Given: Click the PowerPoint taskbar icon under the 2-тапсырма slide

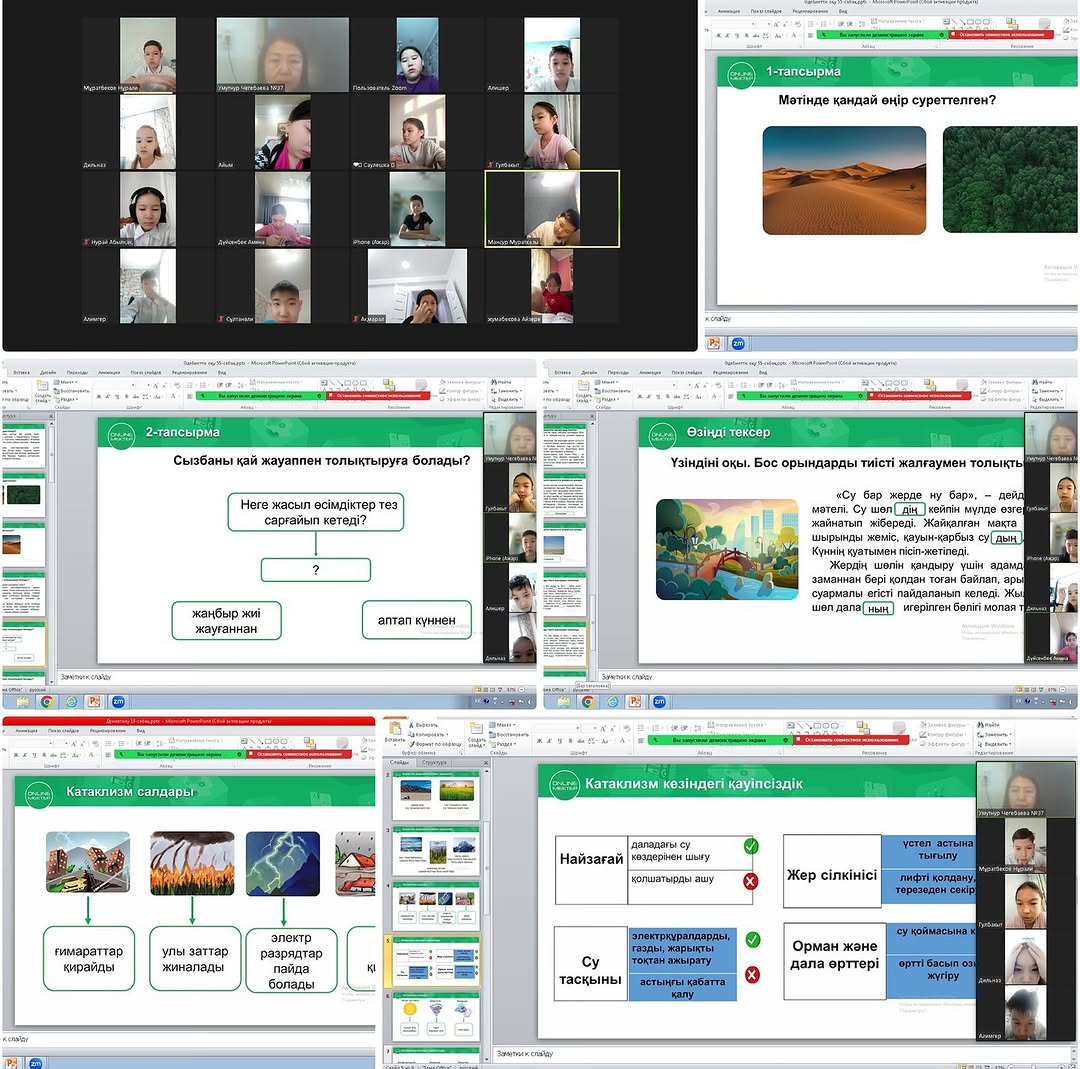Looking at the screenshot, I should coord(94,702).
